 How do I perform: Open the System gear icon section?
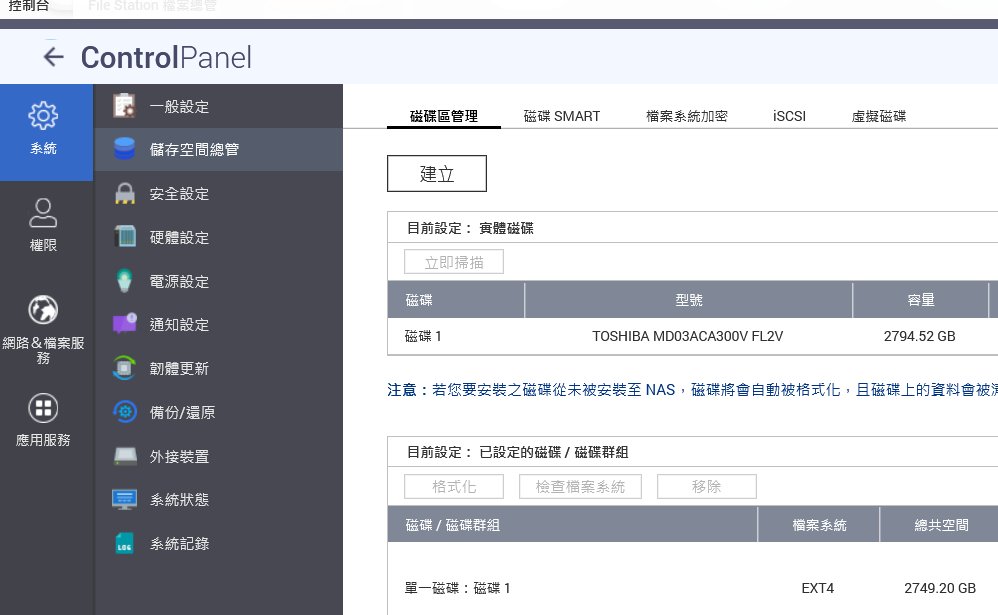[43, 117]
